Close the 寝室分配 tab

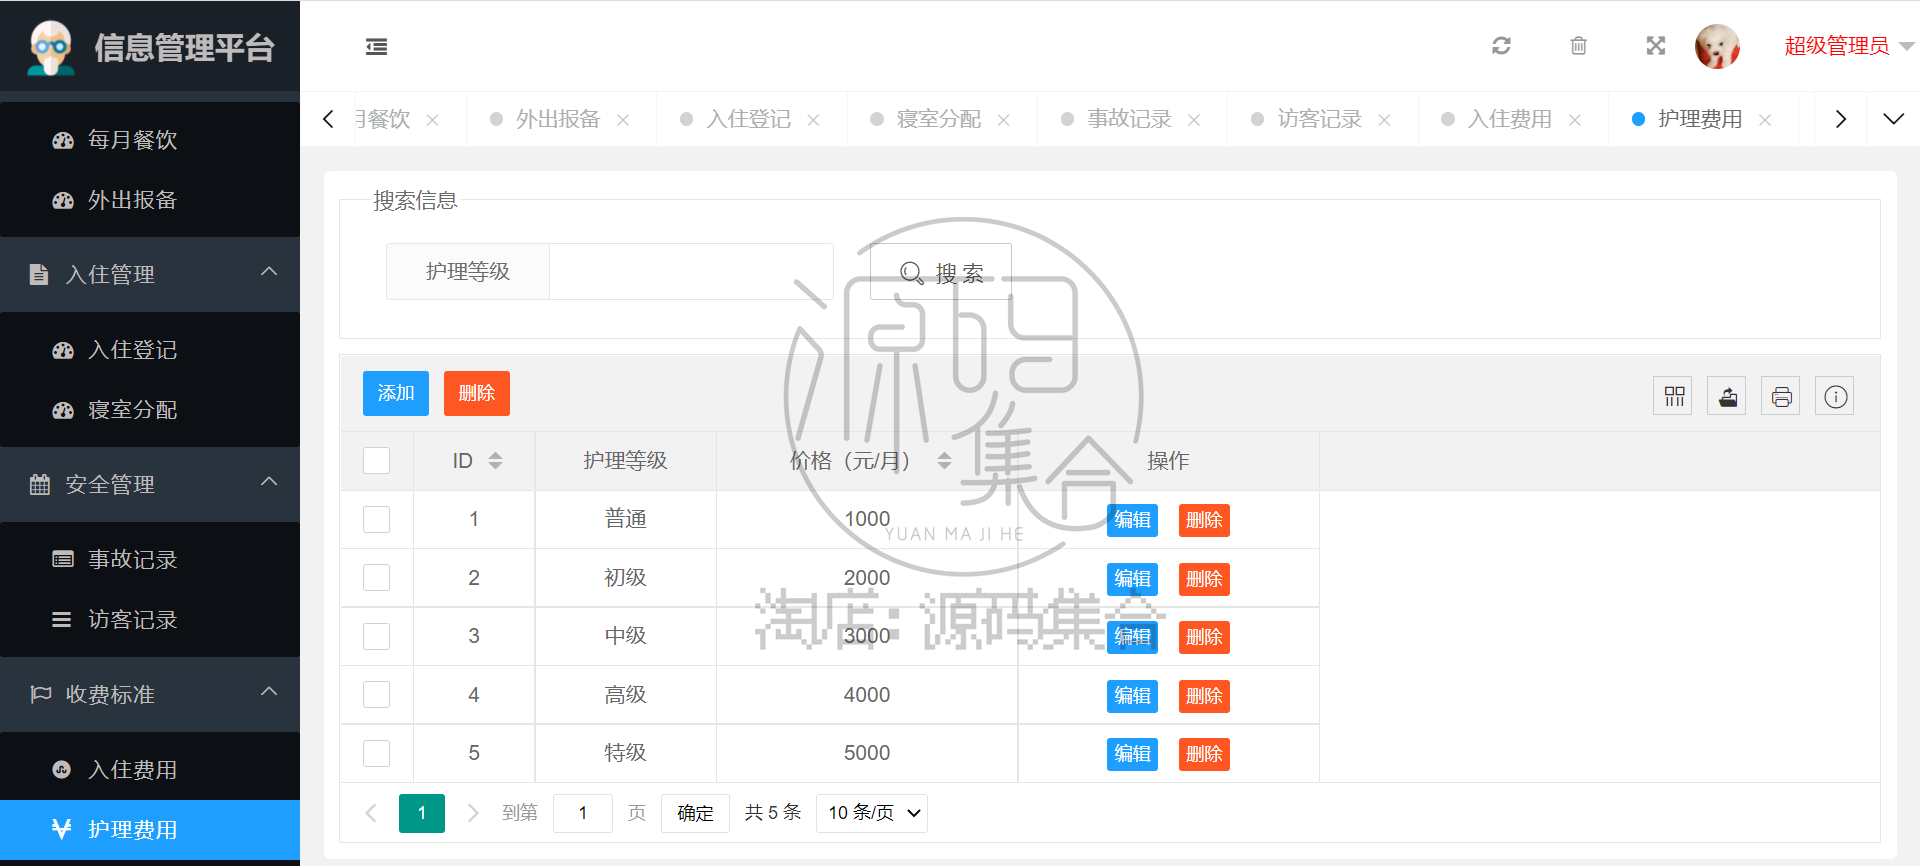[1004, 120]
